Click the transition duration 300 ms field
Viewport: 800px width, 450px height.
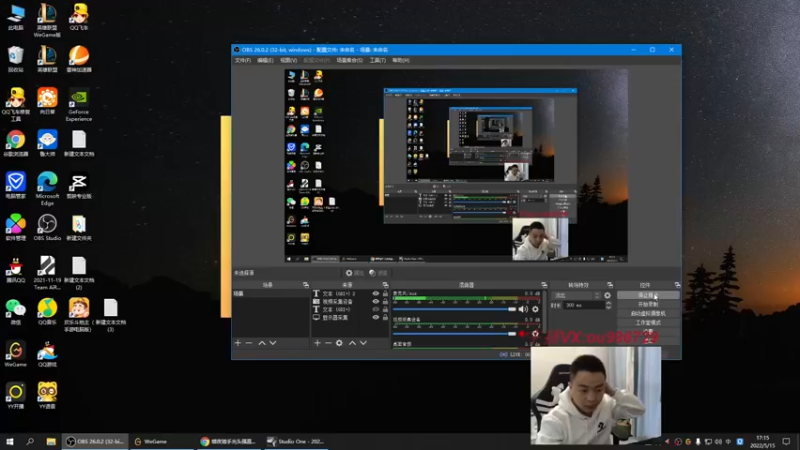coord(583,305)
